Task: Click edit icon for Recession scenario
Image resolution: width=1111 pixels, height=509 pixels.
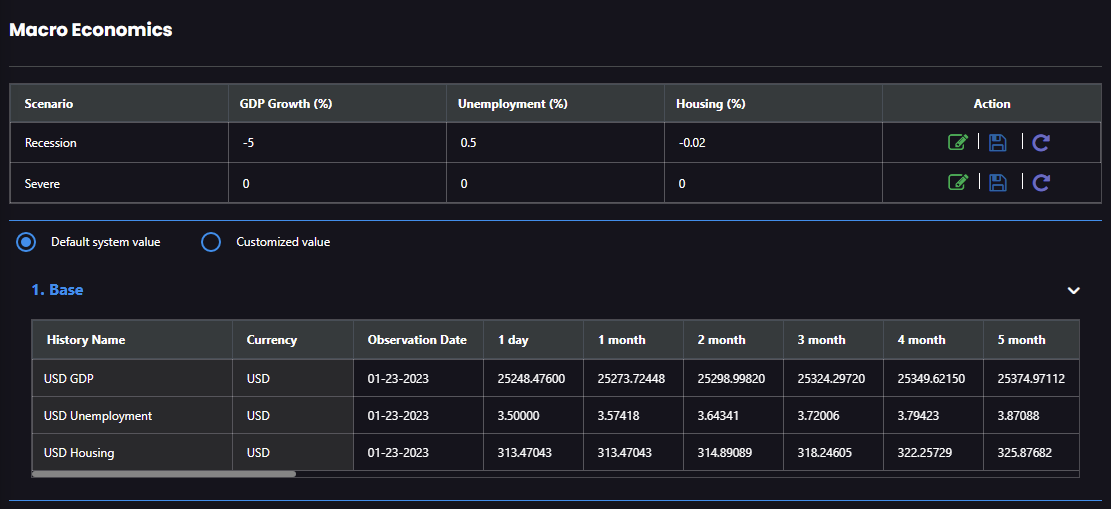Action: click(x=957, y=142)
